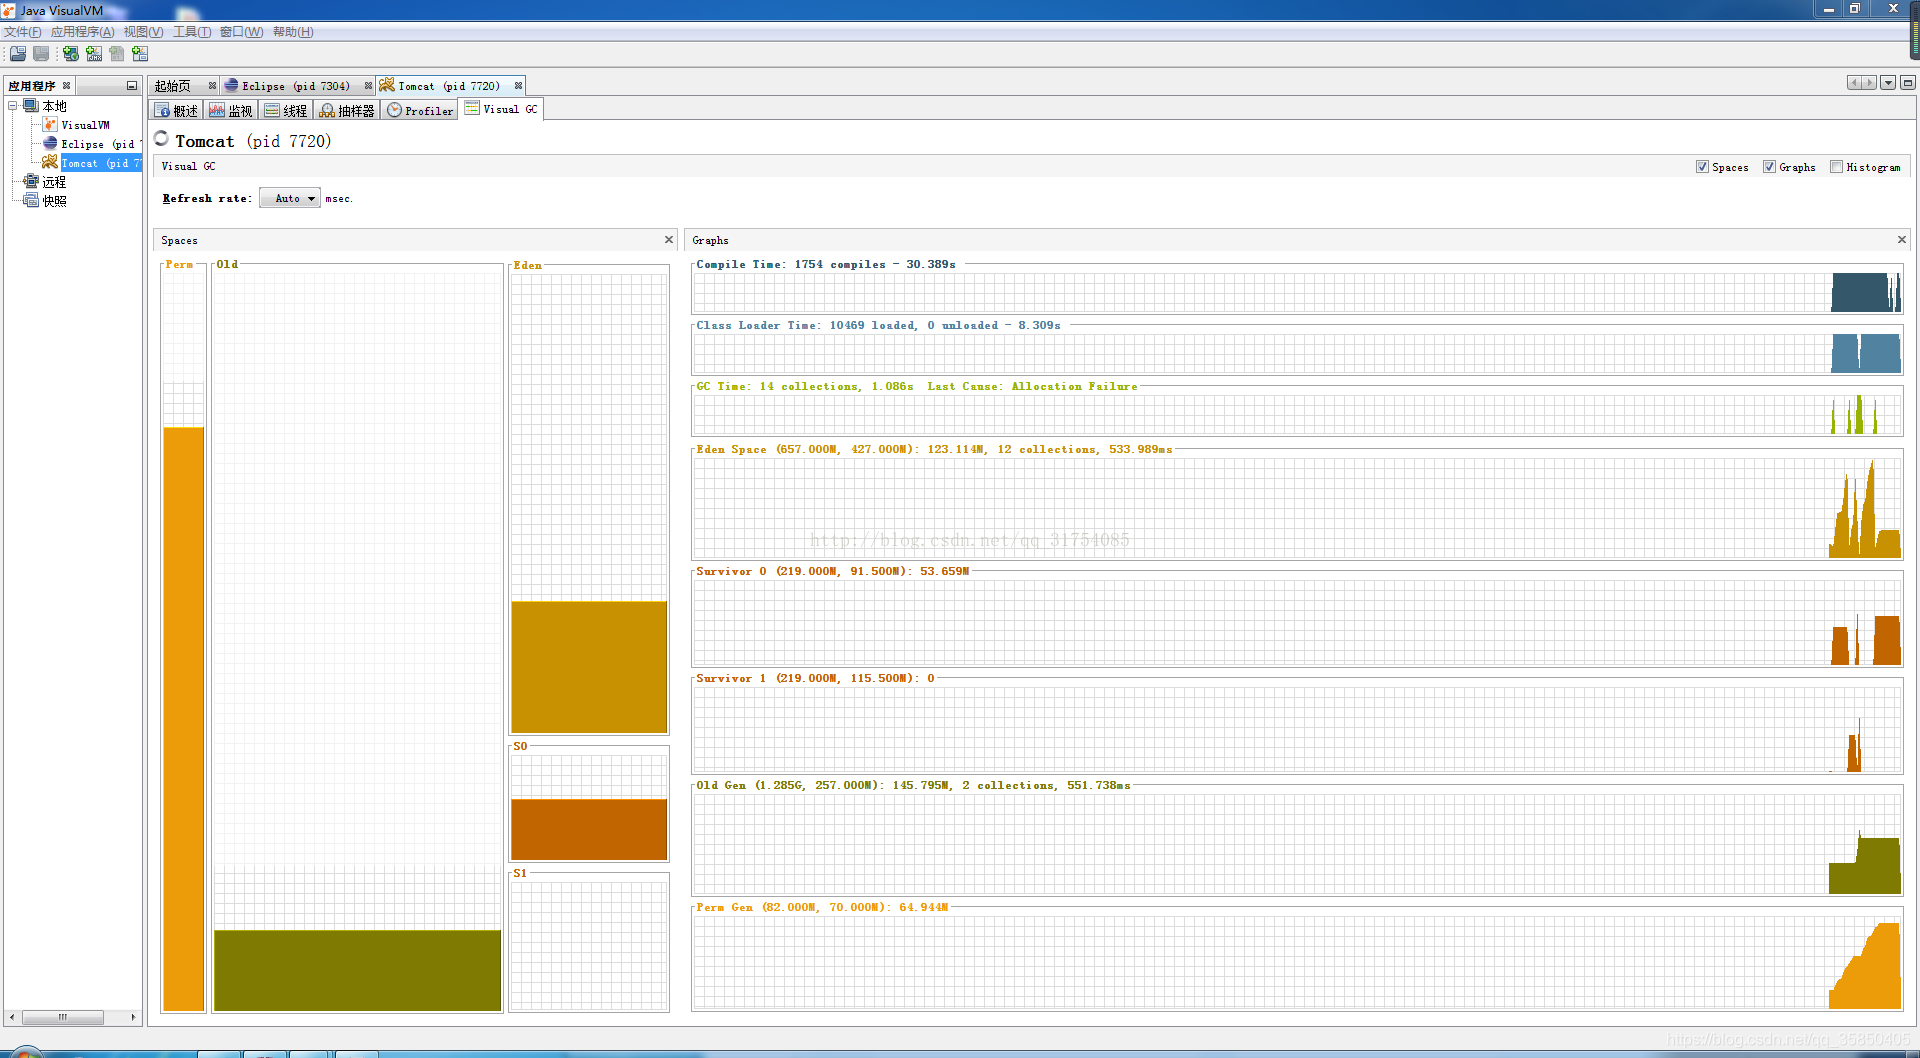The height and width of the screenshot is (1058, 1920).
Task: Close the Spaces panel
Action: coord(669,240)
